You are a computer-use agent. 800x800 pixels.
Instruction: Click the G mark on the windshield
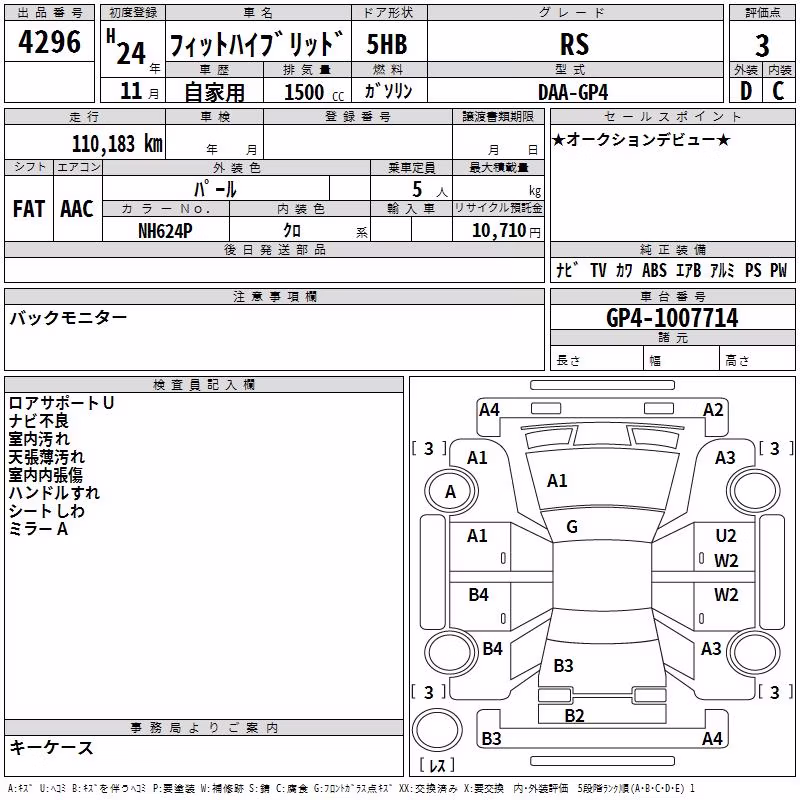pos(572,527)
